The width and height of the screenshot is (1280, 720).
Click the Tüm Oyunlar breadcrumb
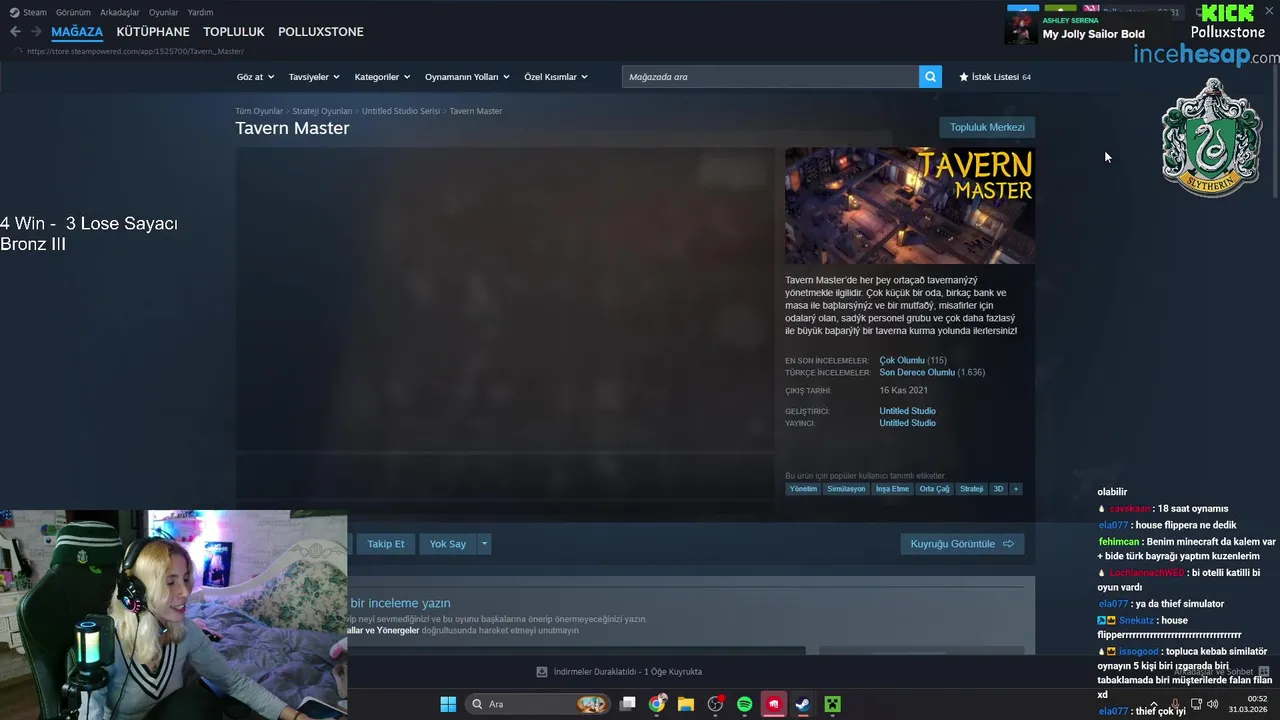click(259, 111)
